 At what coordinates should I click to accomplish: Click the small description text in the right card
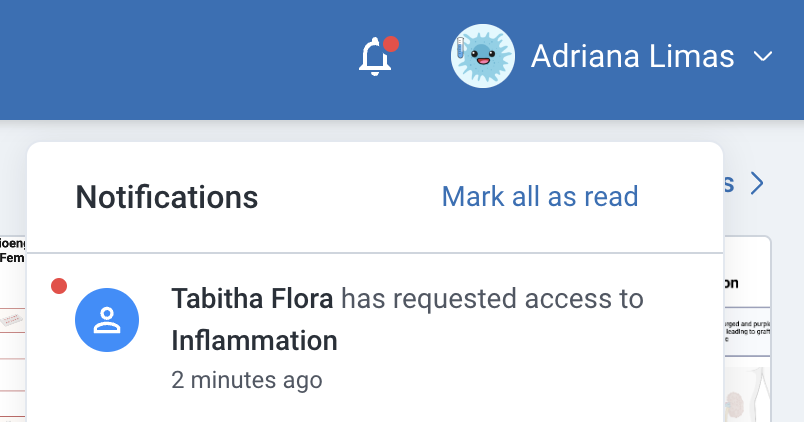coord(746,331)
